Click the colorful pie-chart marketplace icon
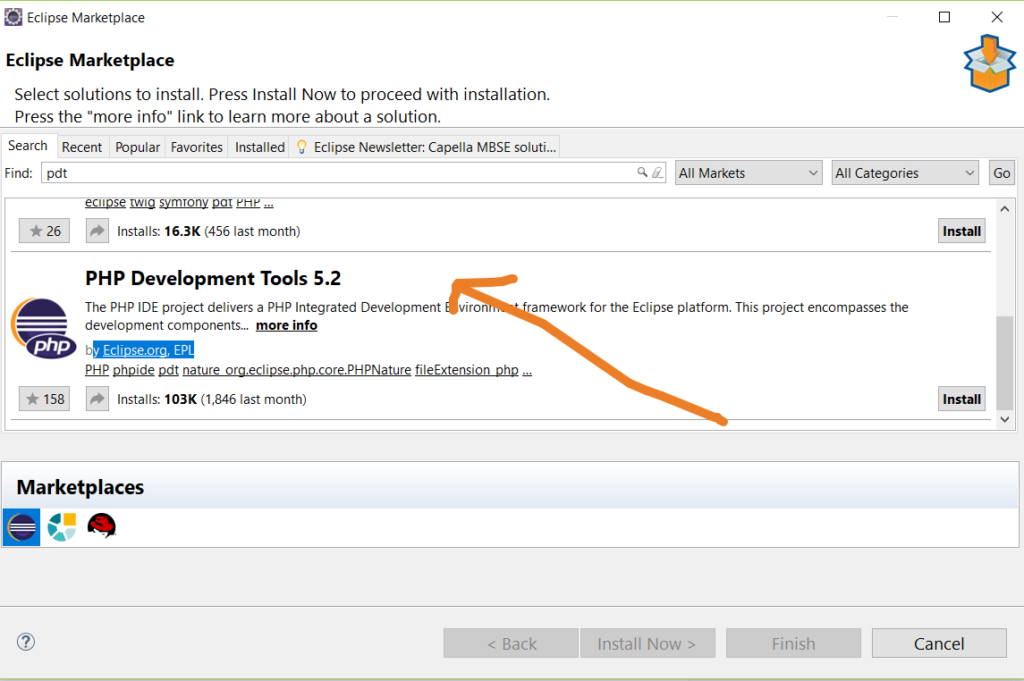 pos(60,527)
